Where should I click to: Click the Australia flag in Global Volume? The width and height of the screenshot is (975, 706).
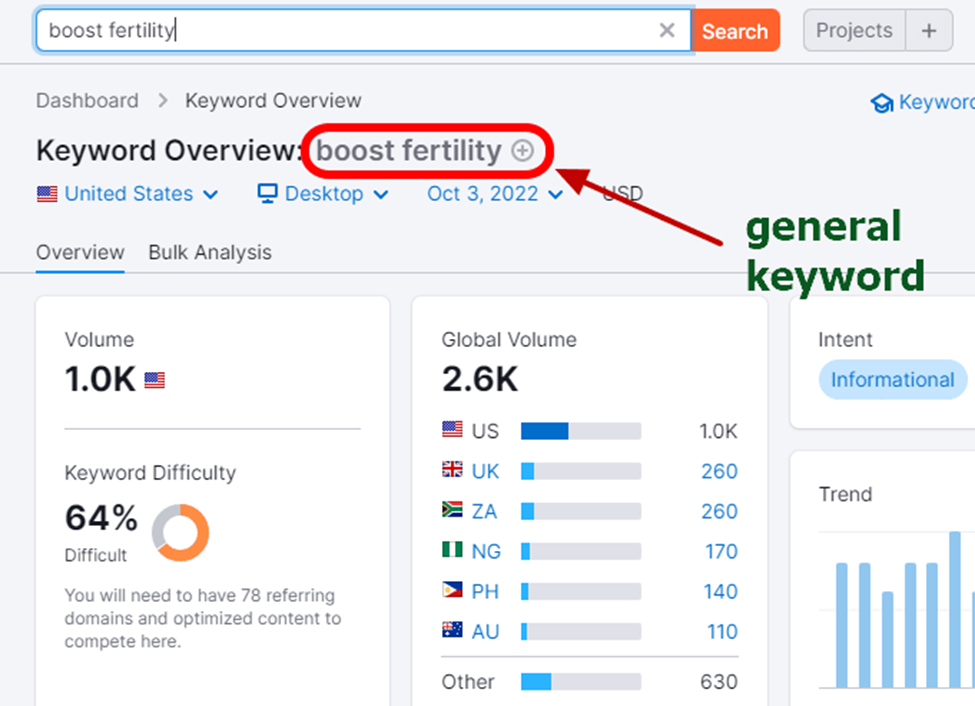[x=453, y=631]
